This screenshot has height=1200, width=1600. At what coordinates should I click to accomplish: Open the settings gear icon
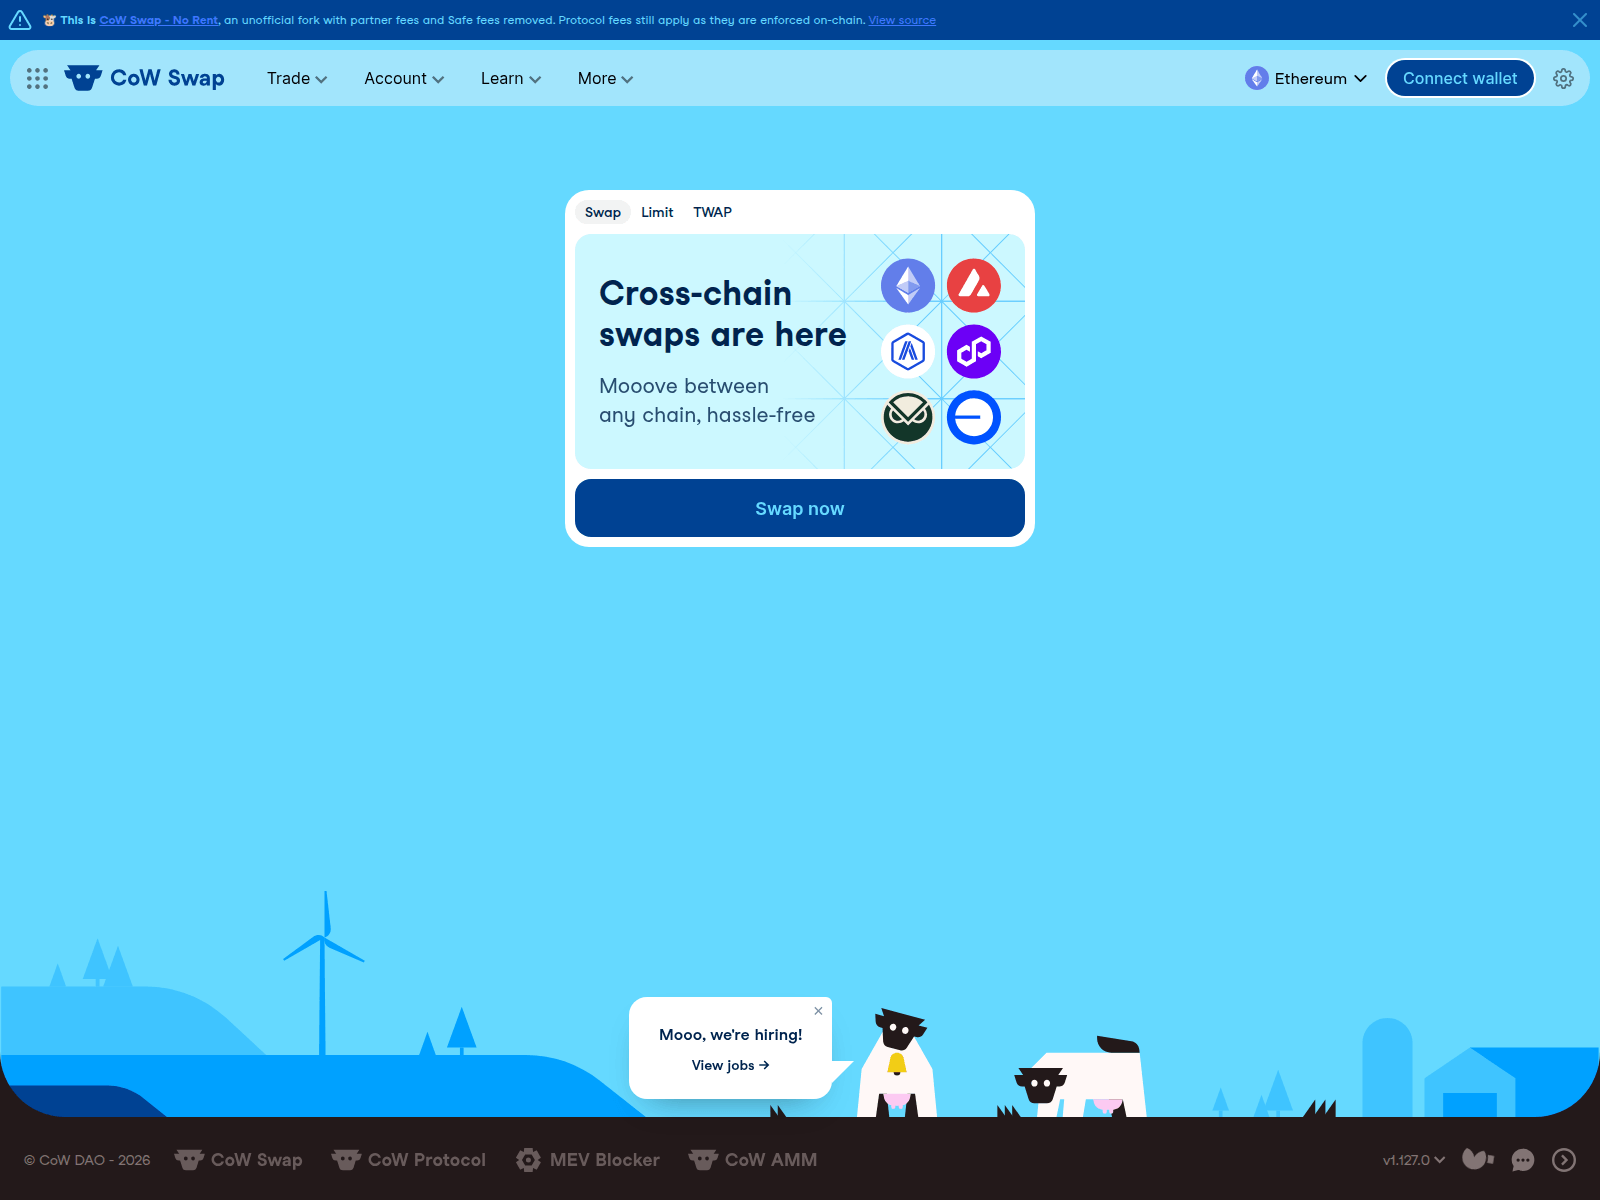point(1563,78)
